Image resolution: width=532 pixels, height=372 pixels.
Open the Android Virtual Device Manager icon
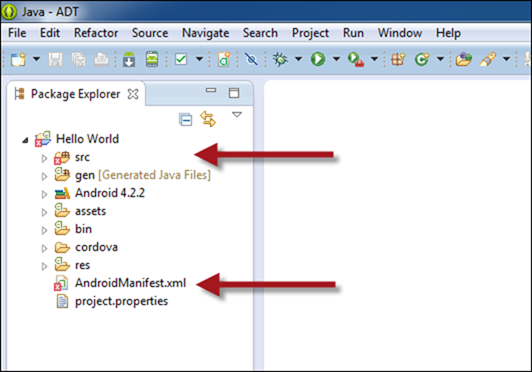point(152,59)
